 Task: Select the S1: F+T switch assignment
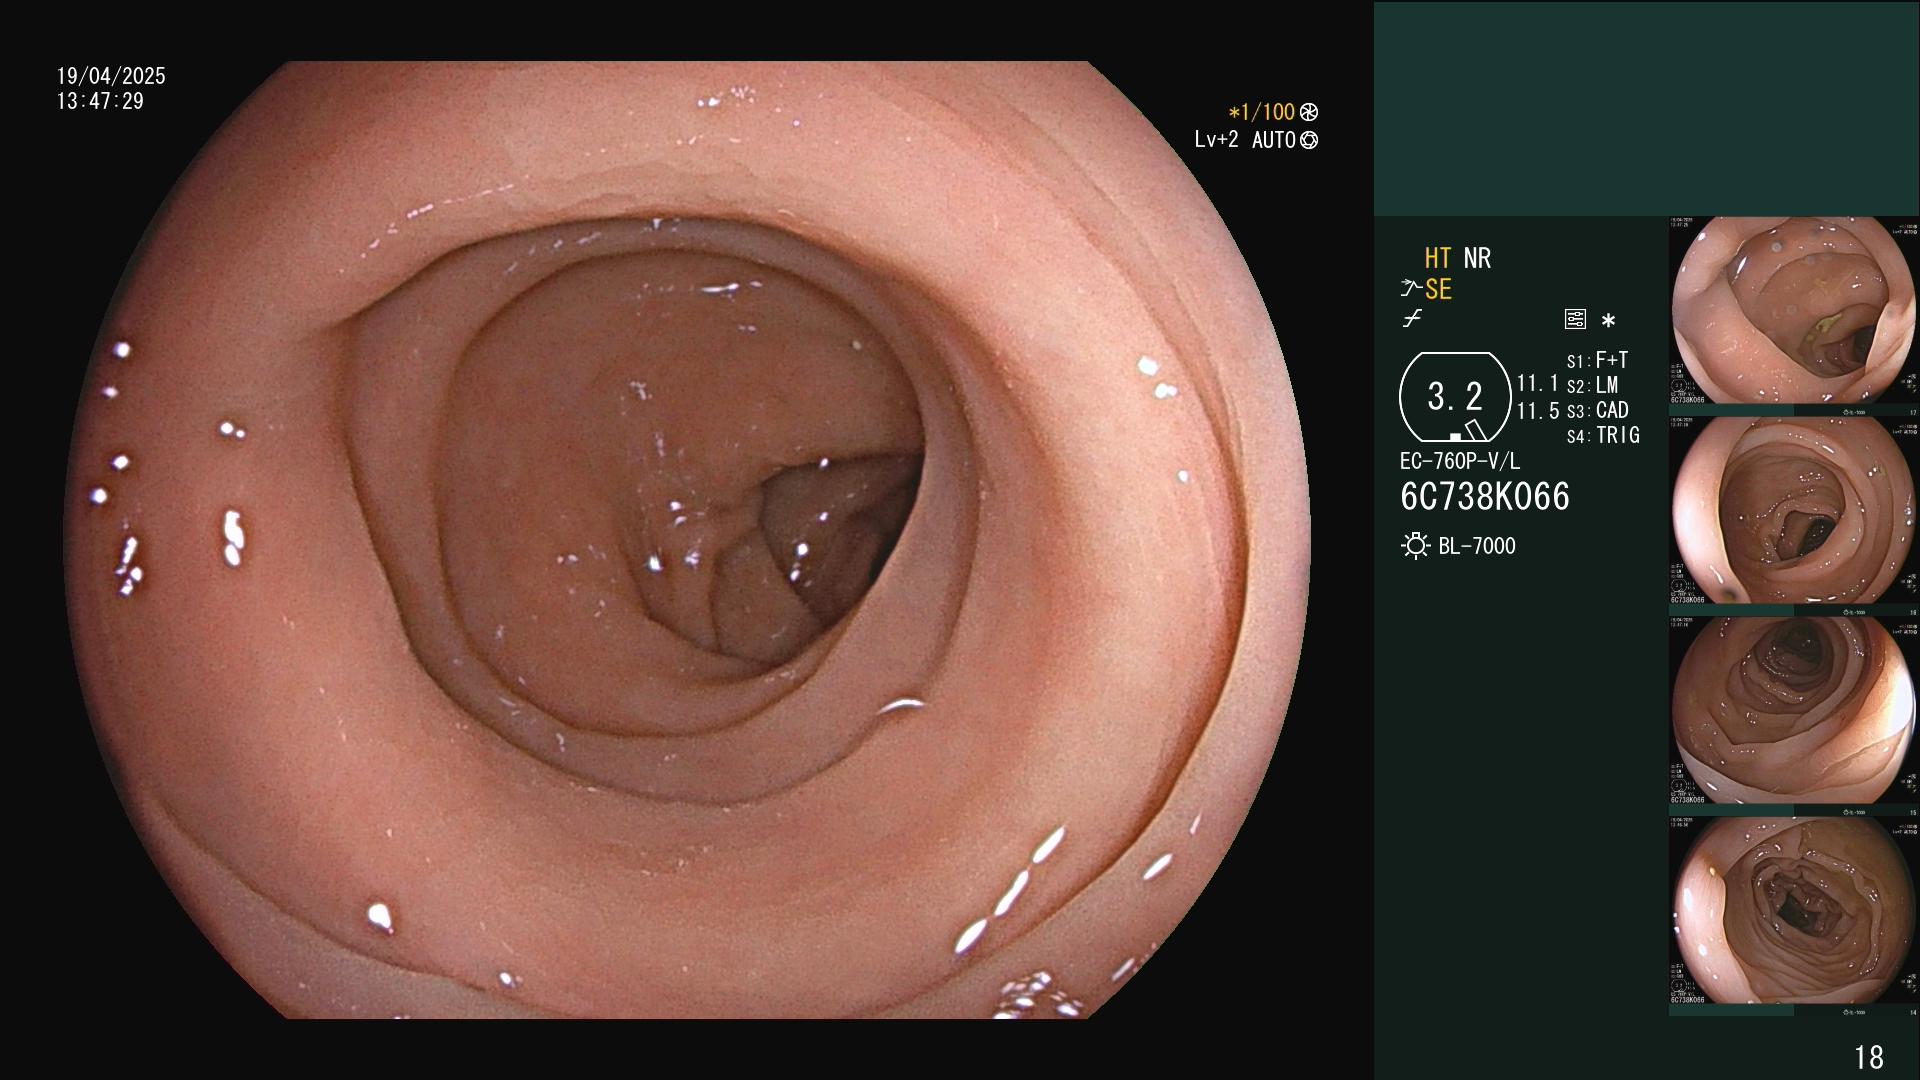click(1597, 360)
